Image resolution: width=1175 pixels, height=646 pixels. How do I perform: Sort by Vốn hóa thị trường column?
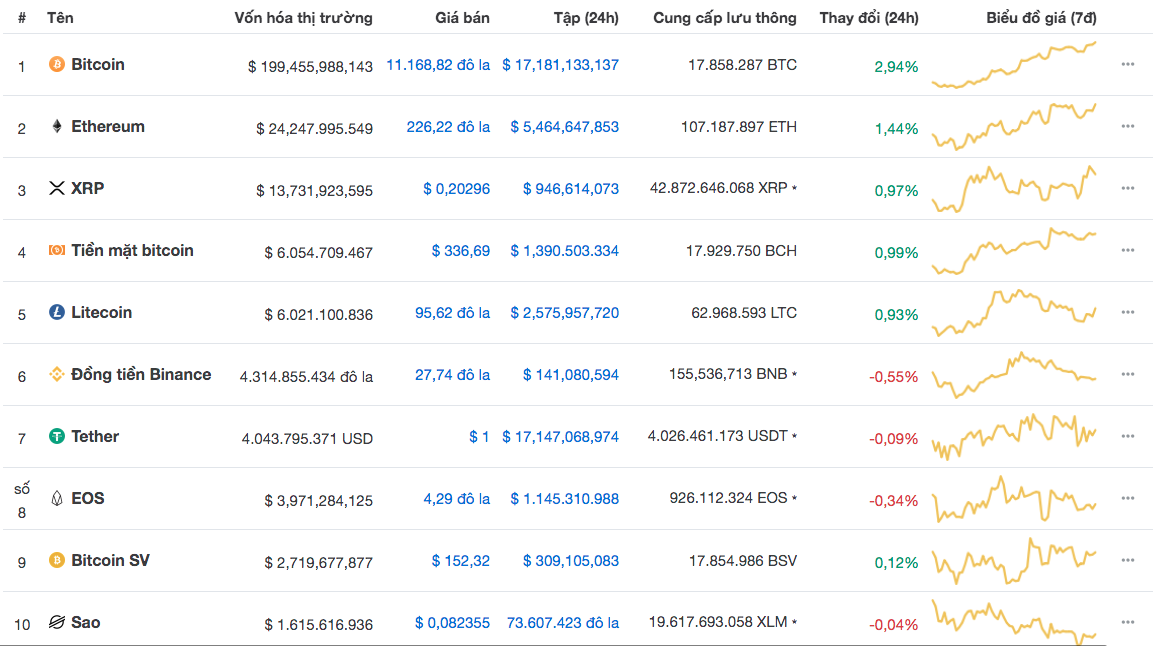click(x=303, y=18)
